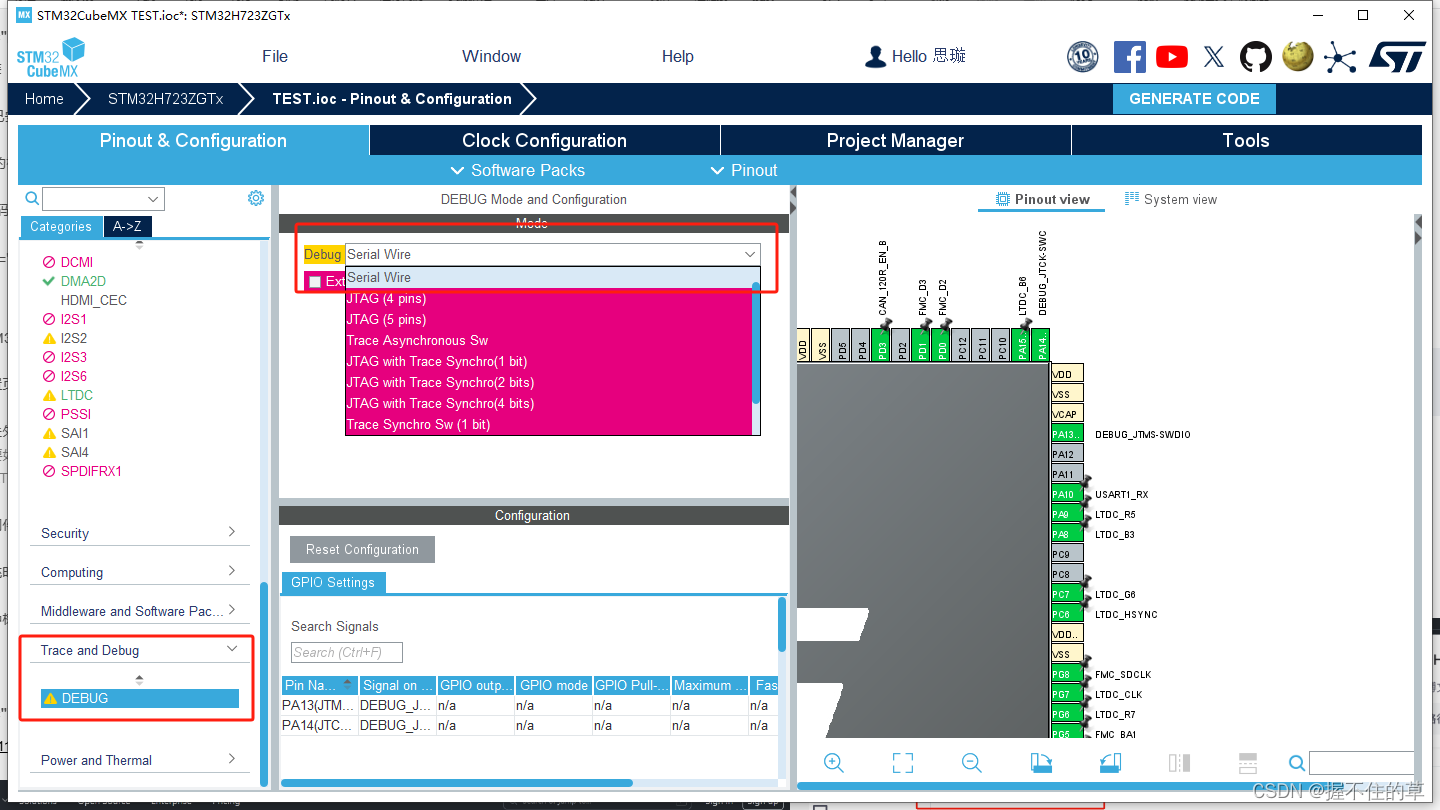
Task: Open the Window menu
Action: (x=491, y=56)
